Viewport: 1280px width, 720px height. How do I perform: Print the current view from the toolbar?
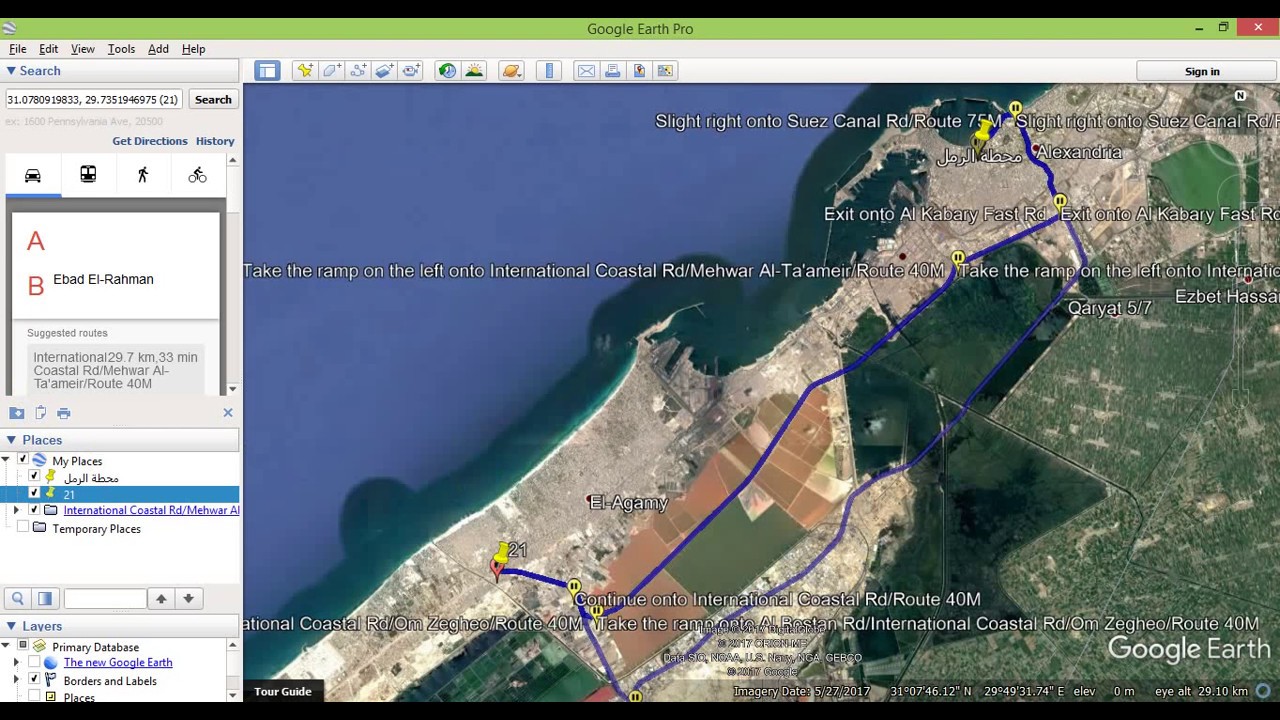coord(613,70)
